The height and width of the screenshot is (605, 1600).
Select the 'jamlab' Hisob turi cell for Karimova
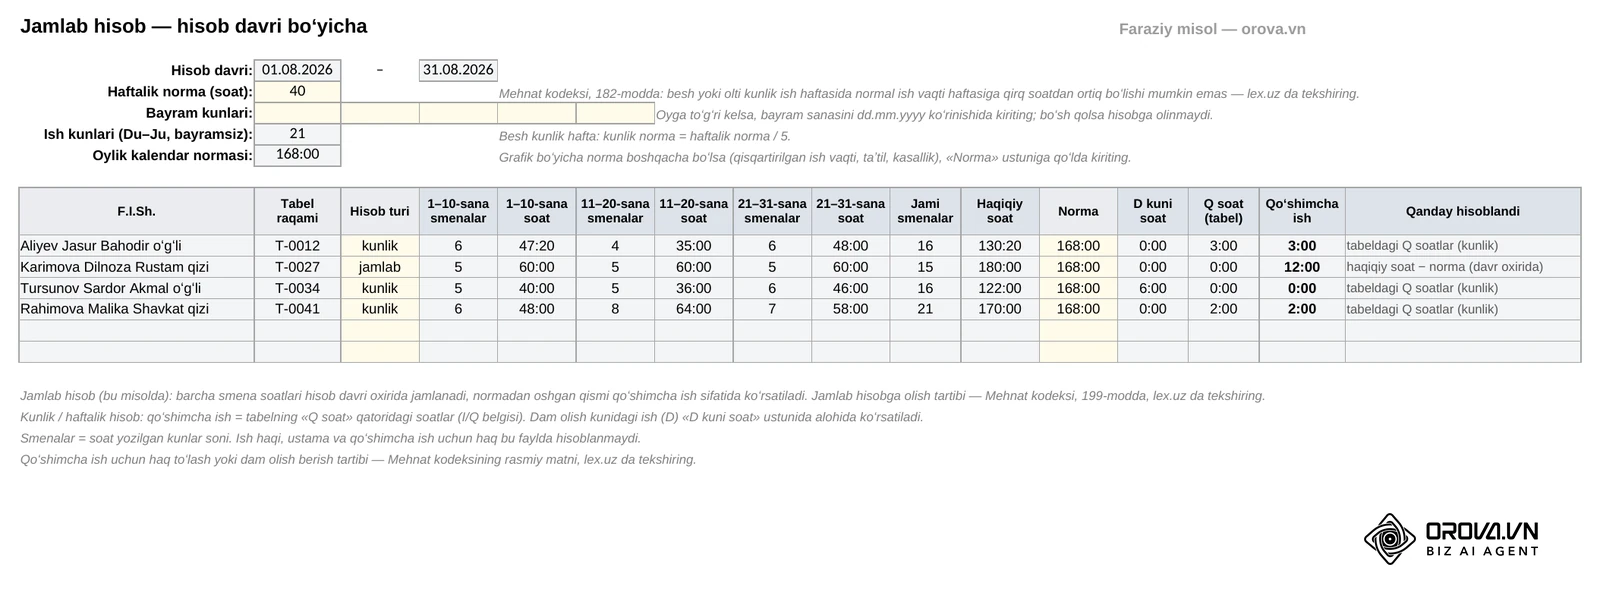point(380,267)
